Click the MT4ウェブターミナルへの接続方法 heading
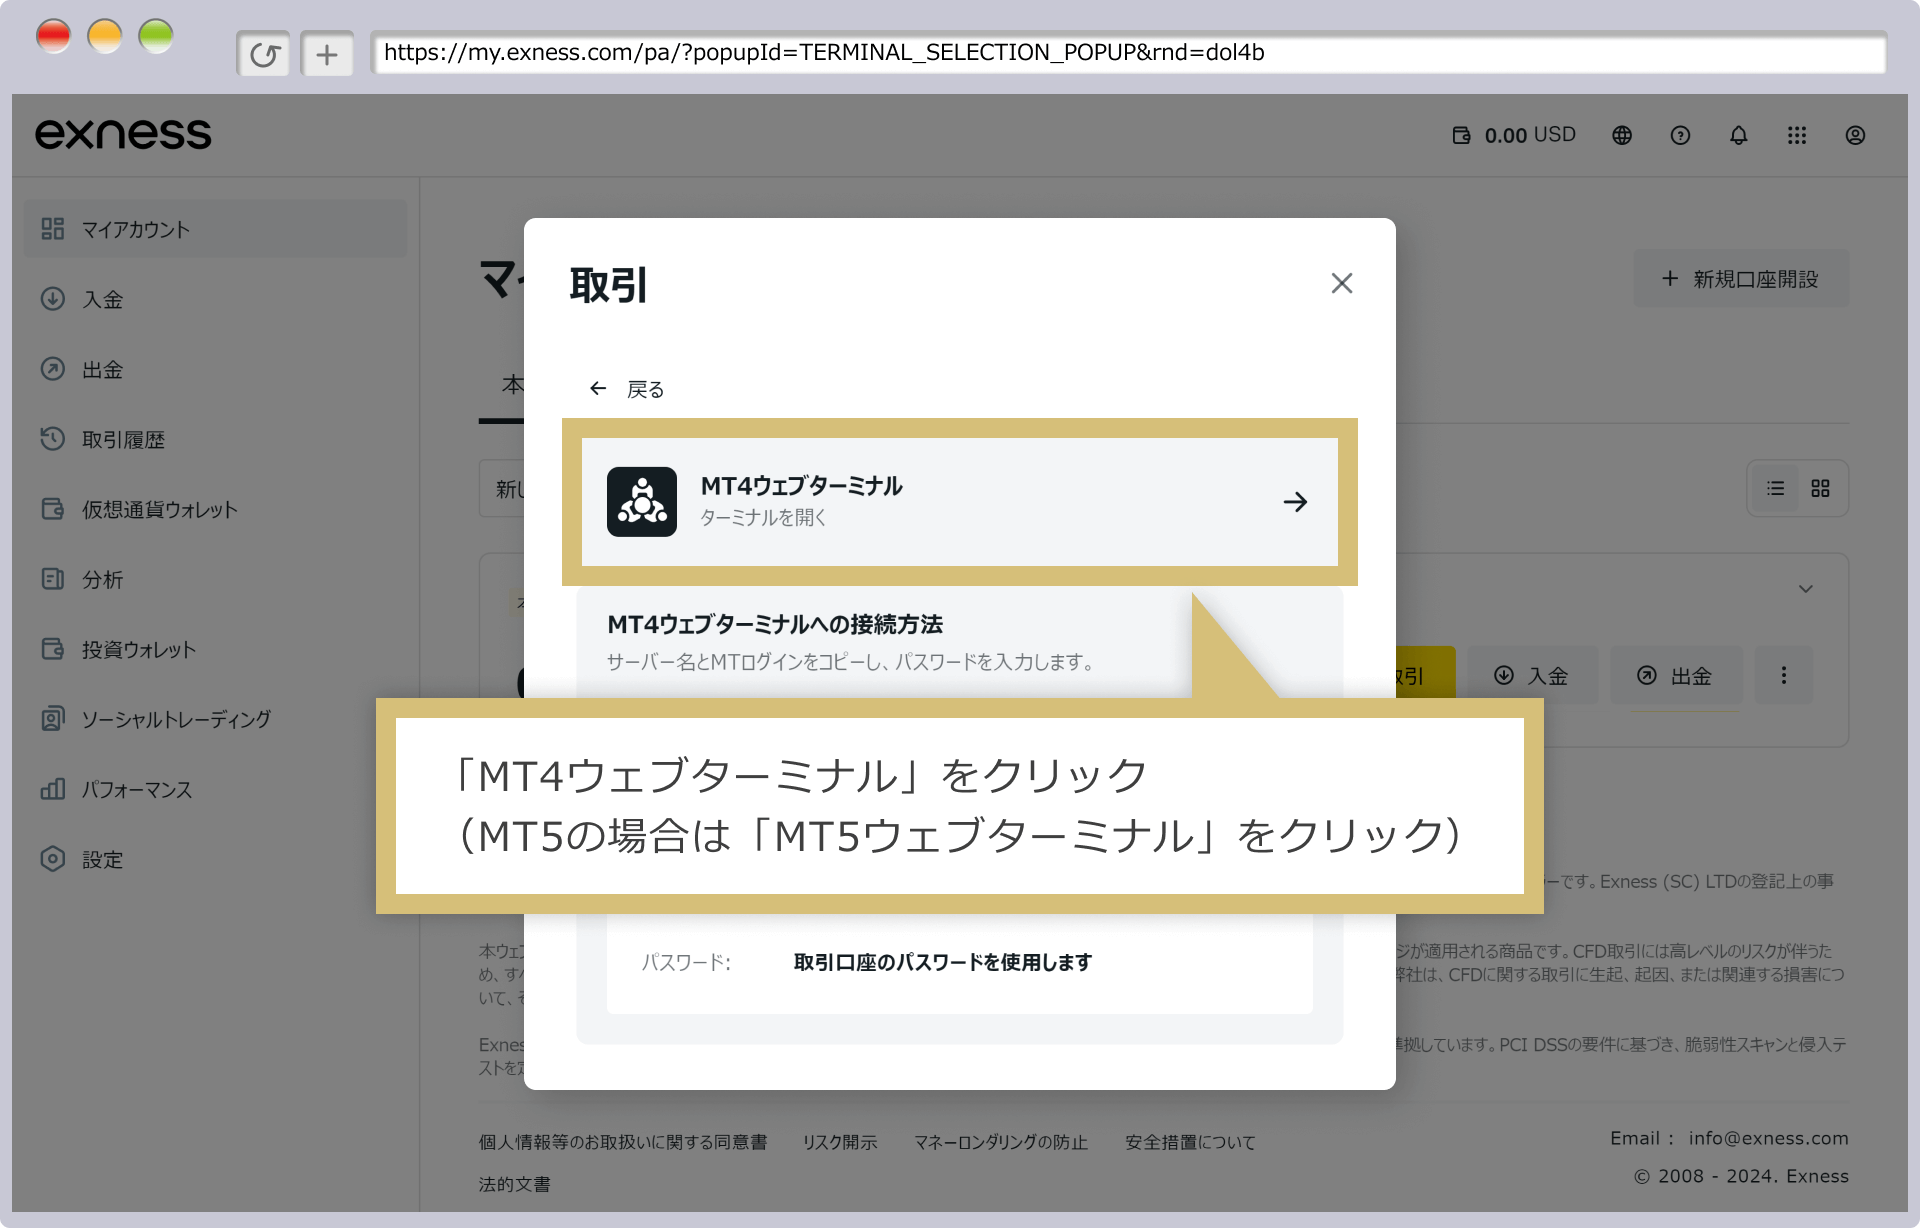This screenshot has width=1920, height=1228. point(775,624)
